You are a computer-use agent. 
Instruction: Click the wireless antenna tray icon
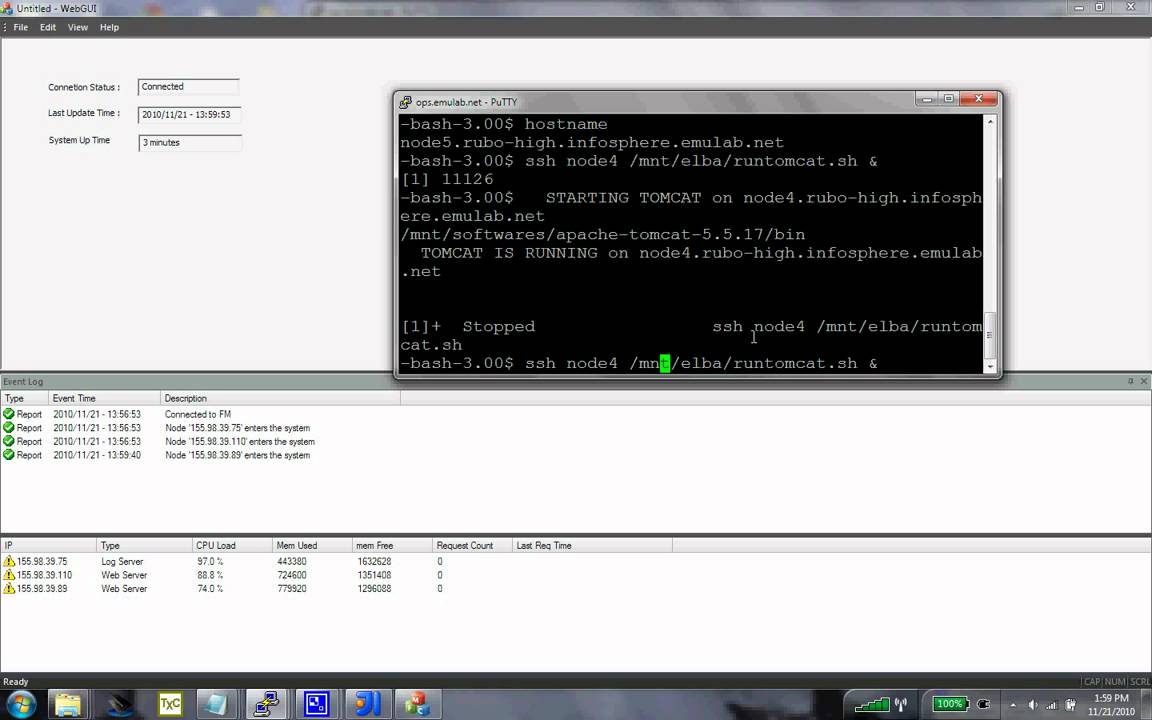tap(901, 705)
